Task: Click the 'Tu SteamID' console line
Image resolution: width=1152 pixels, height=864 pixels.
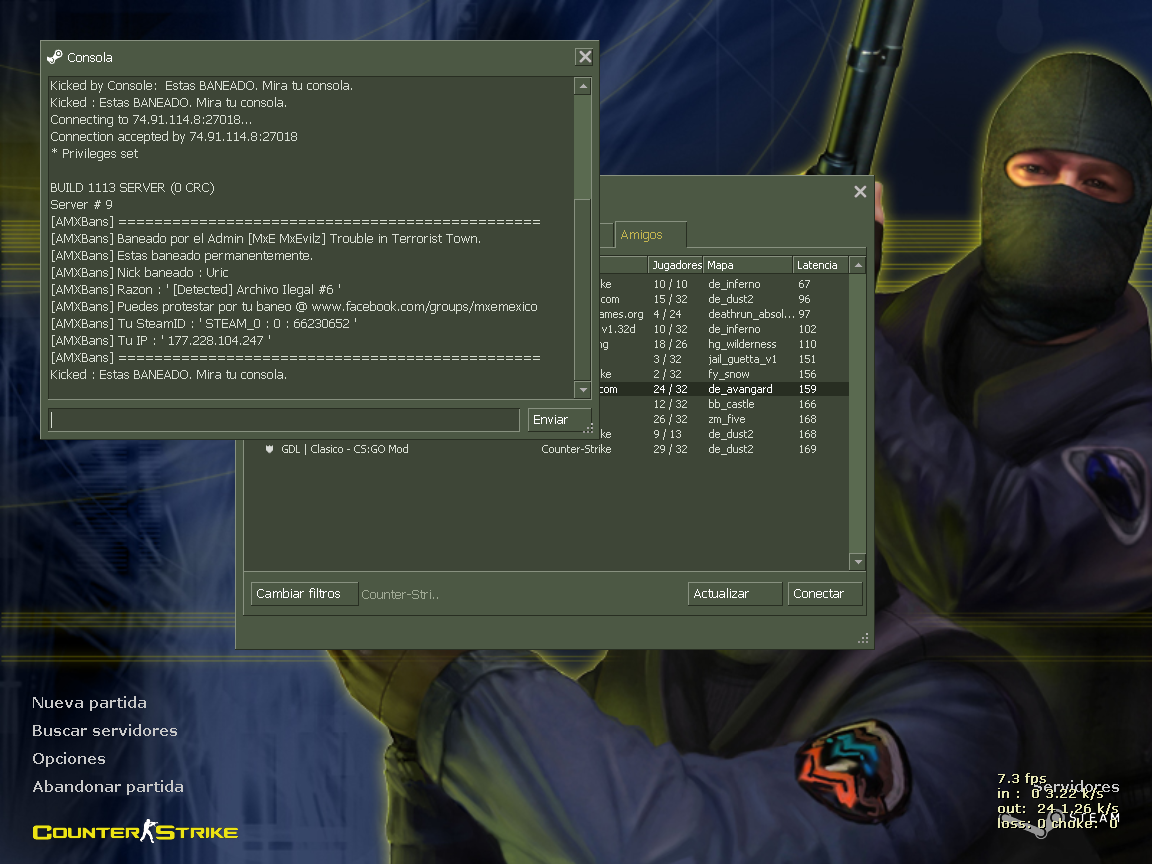Action: coord(204,323)
